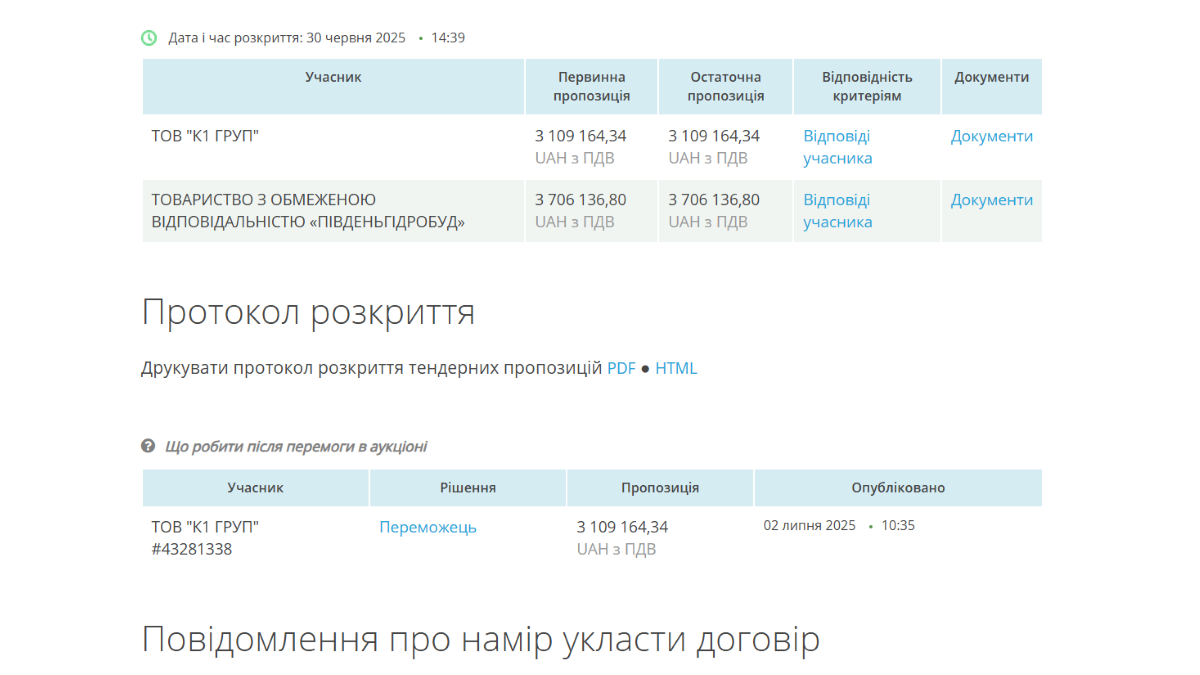Click text 'Друкувати протокол розкриття тендерних пропозицій'
The height and width of the screenshot is (675, 1200).
point(372,368)
